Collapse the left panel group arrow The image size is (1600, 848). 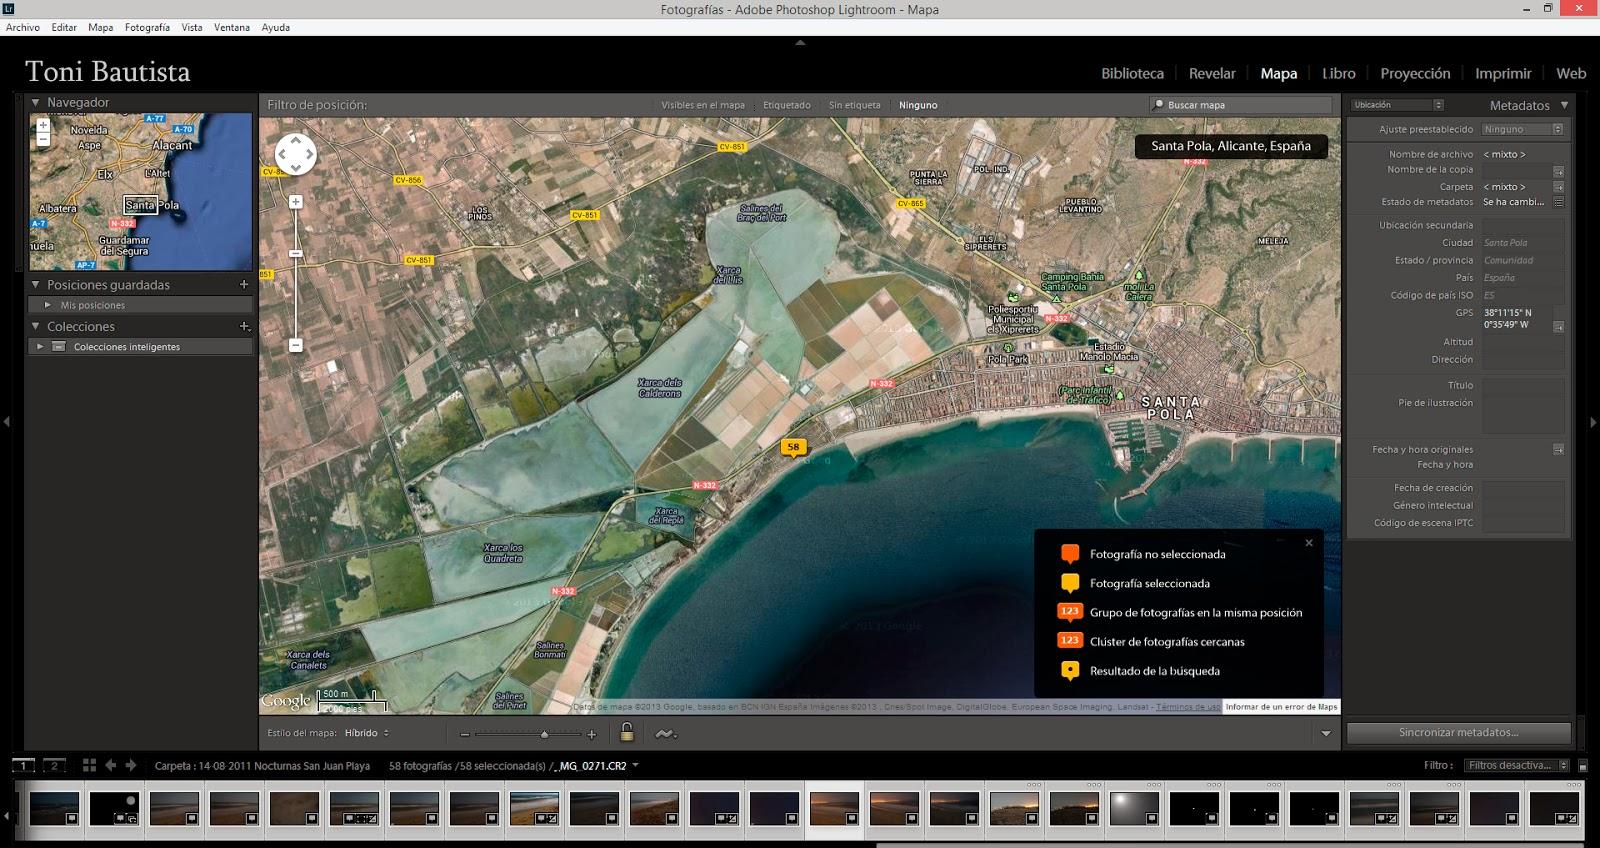click(x=6, y=422)
